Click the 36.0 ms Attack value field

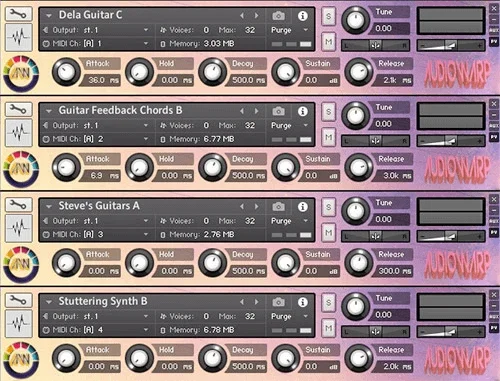point(100,80)
